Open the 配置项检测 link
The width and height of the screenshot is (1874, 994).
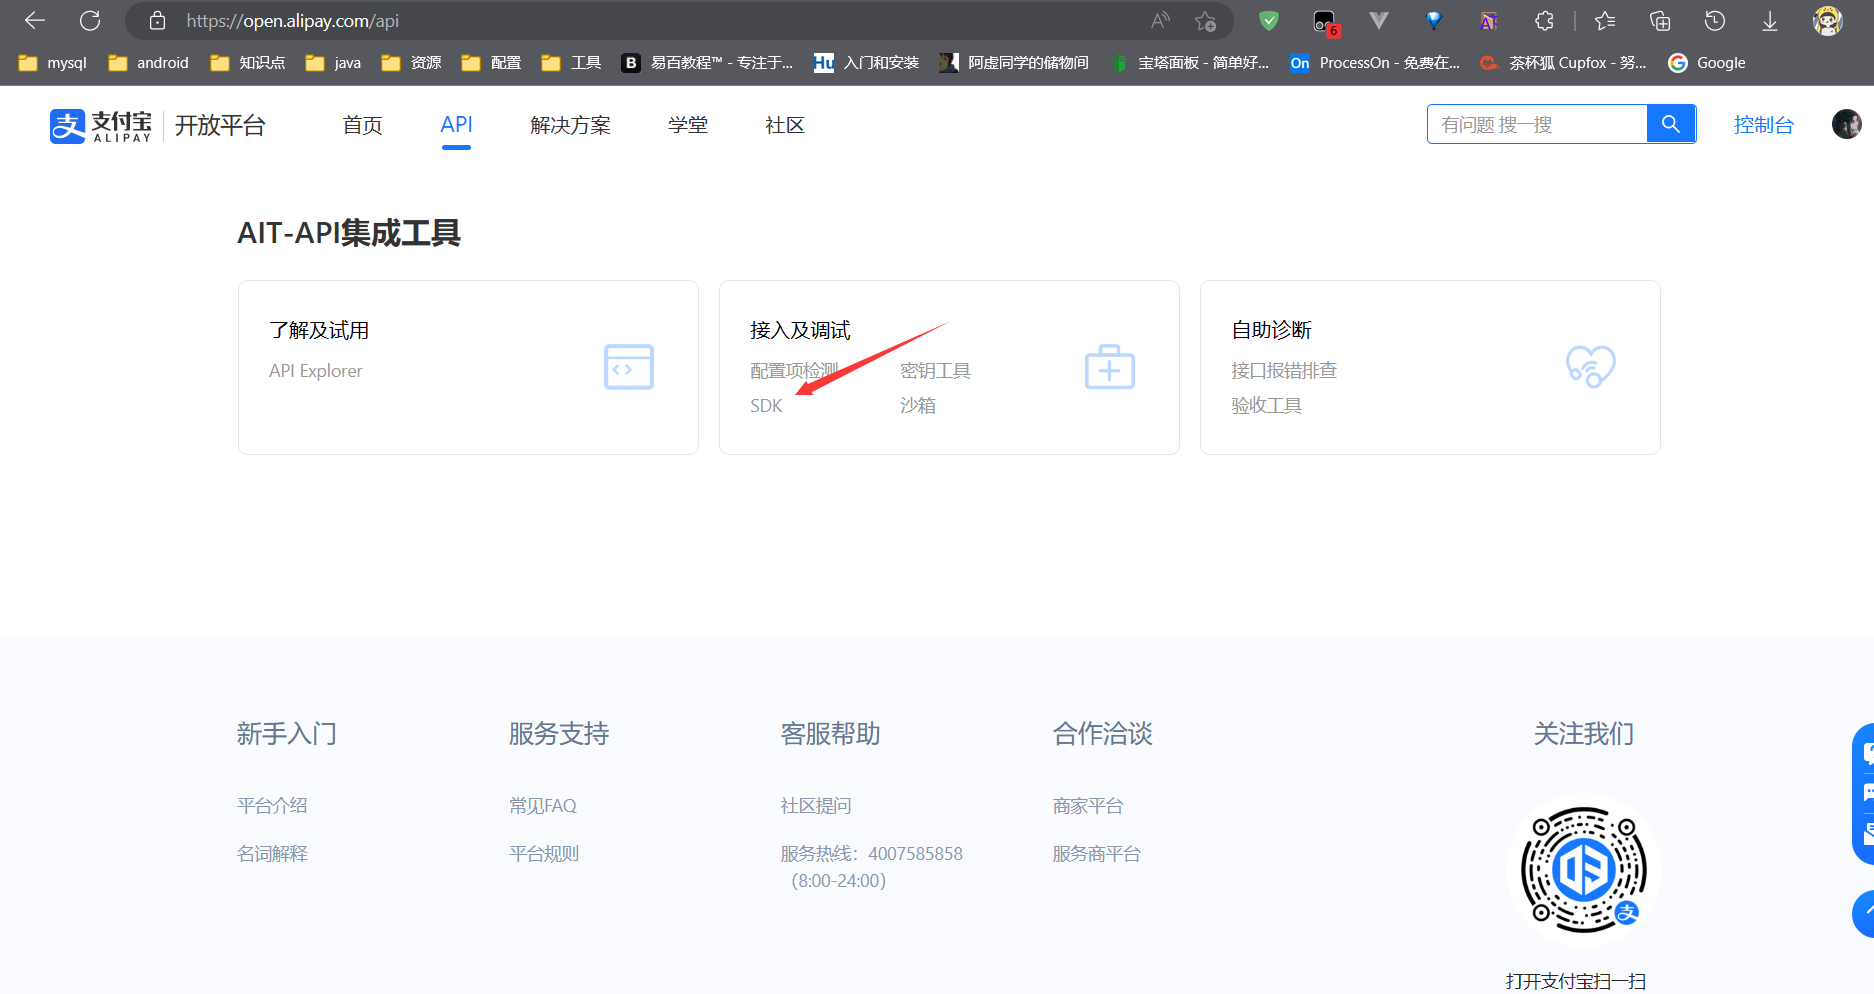point(794,371)
